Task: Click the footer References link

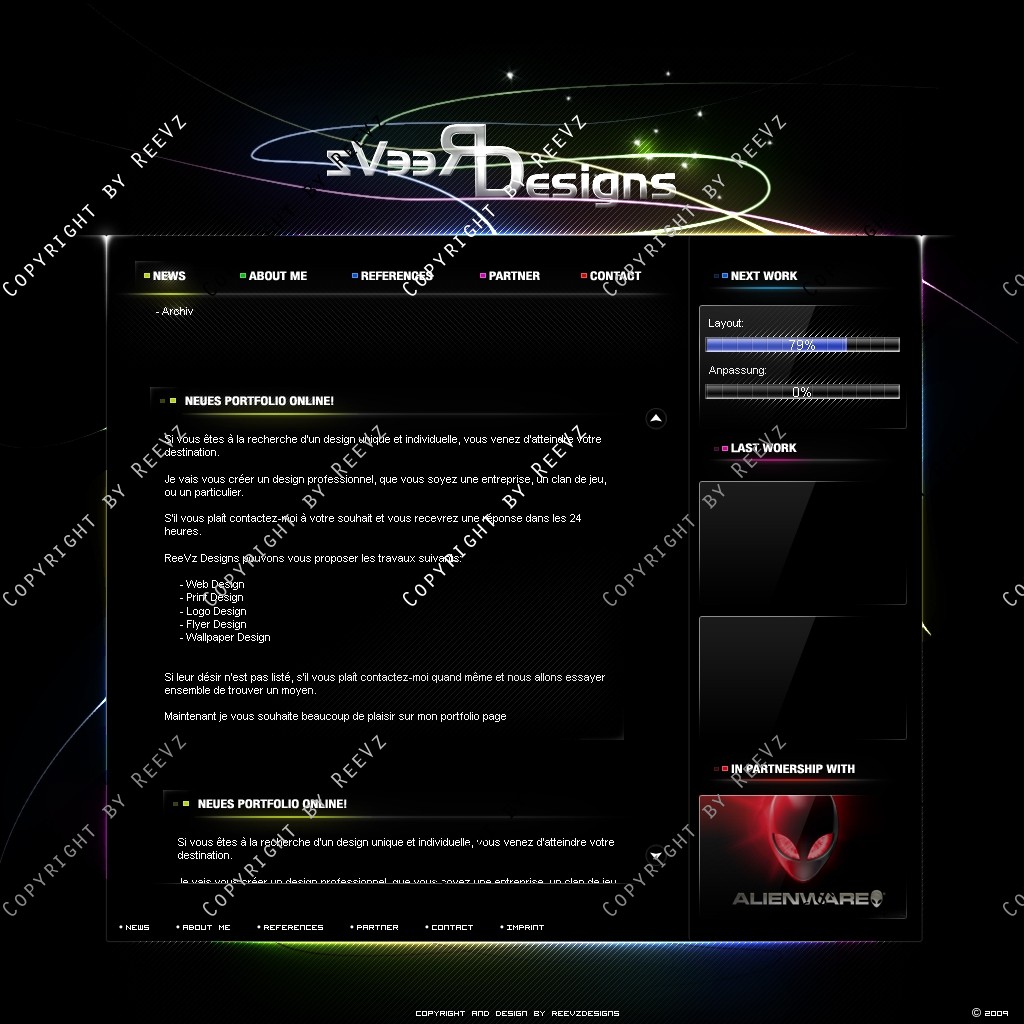Action: 293,927
